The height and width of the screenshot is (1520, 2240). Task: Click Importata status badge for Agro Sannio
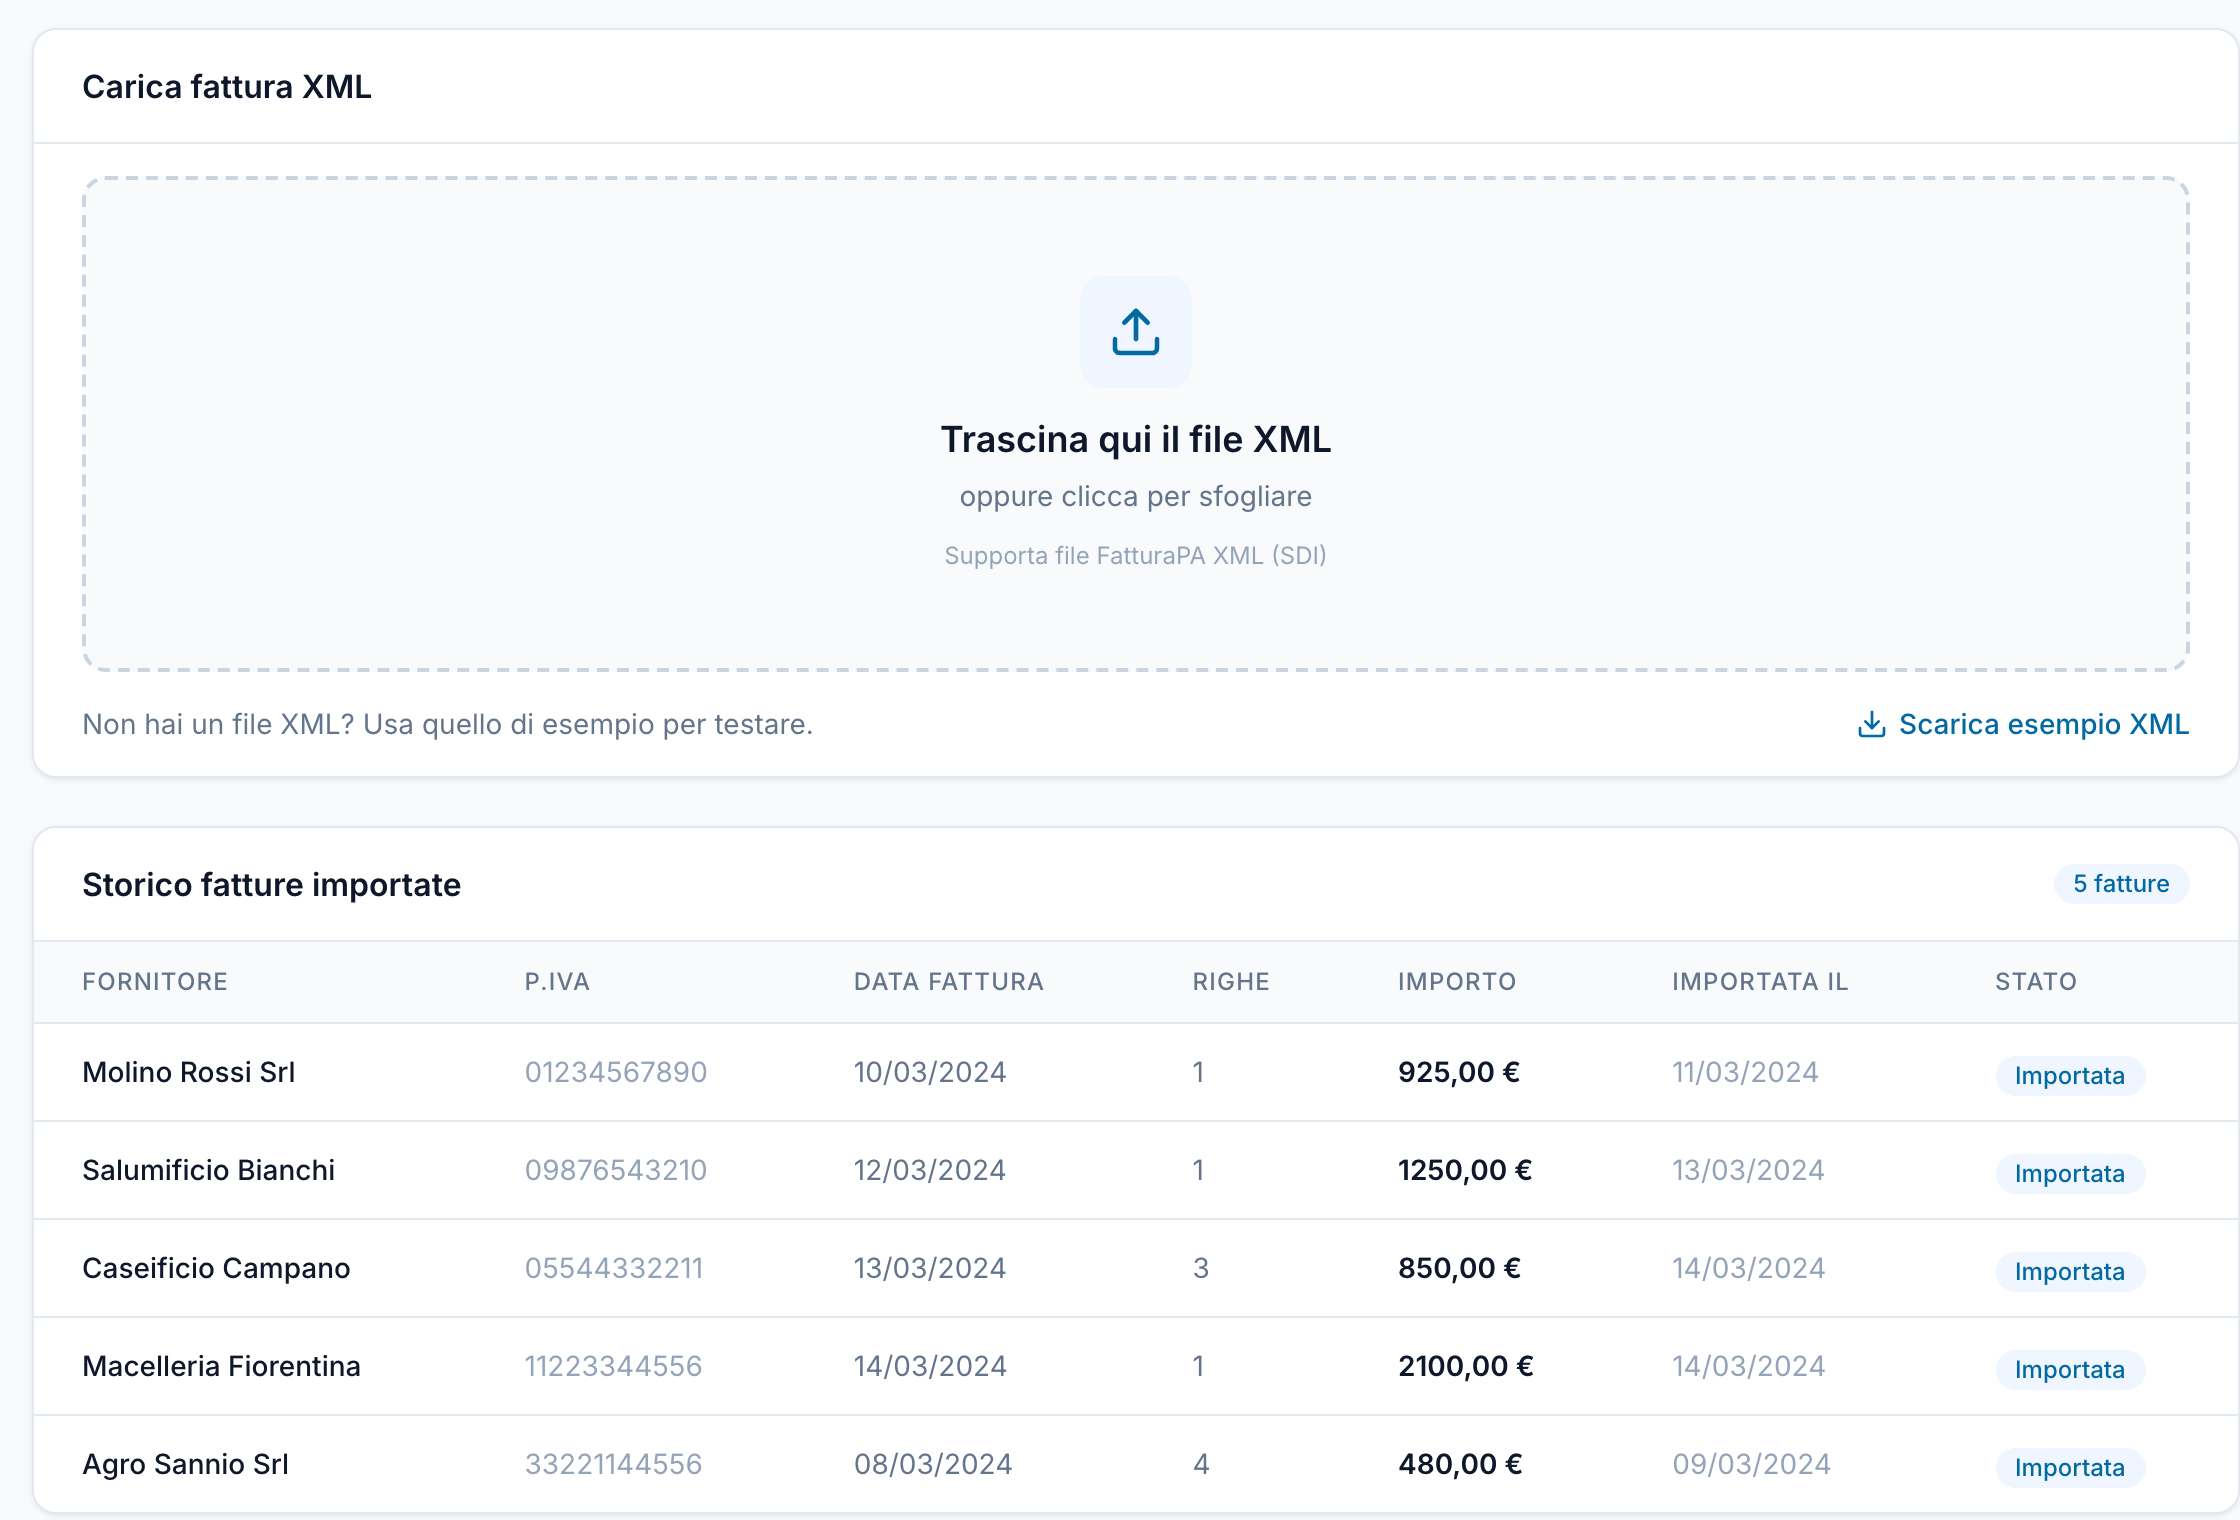click(x=2069, y=1468)
